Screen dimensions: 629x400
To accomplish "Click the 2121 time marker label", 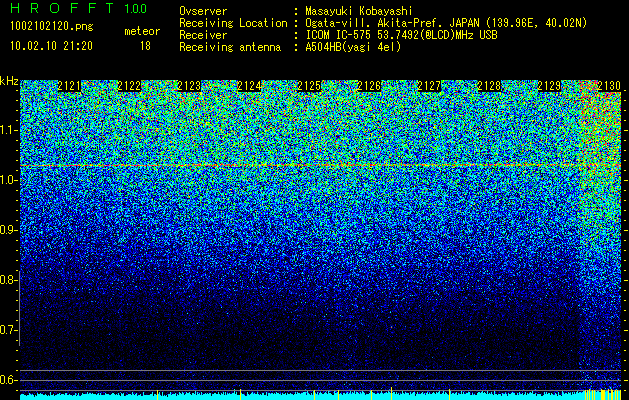I will tap(69, 86).
